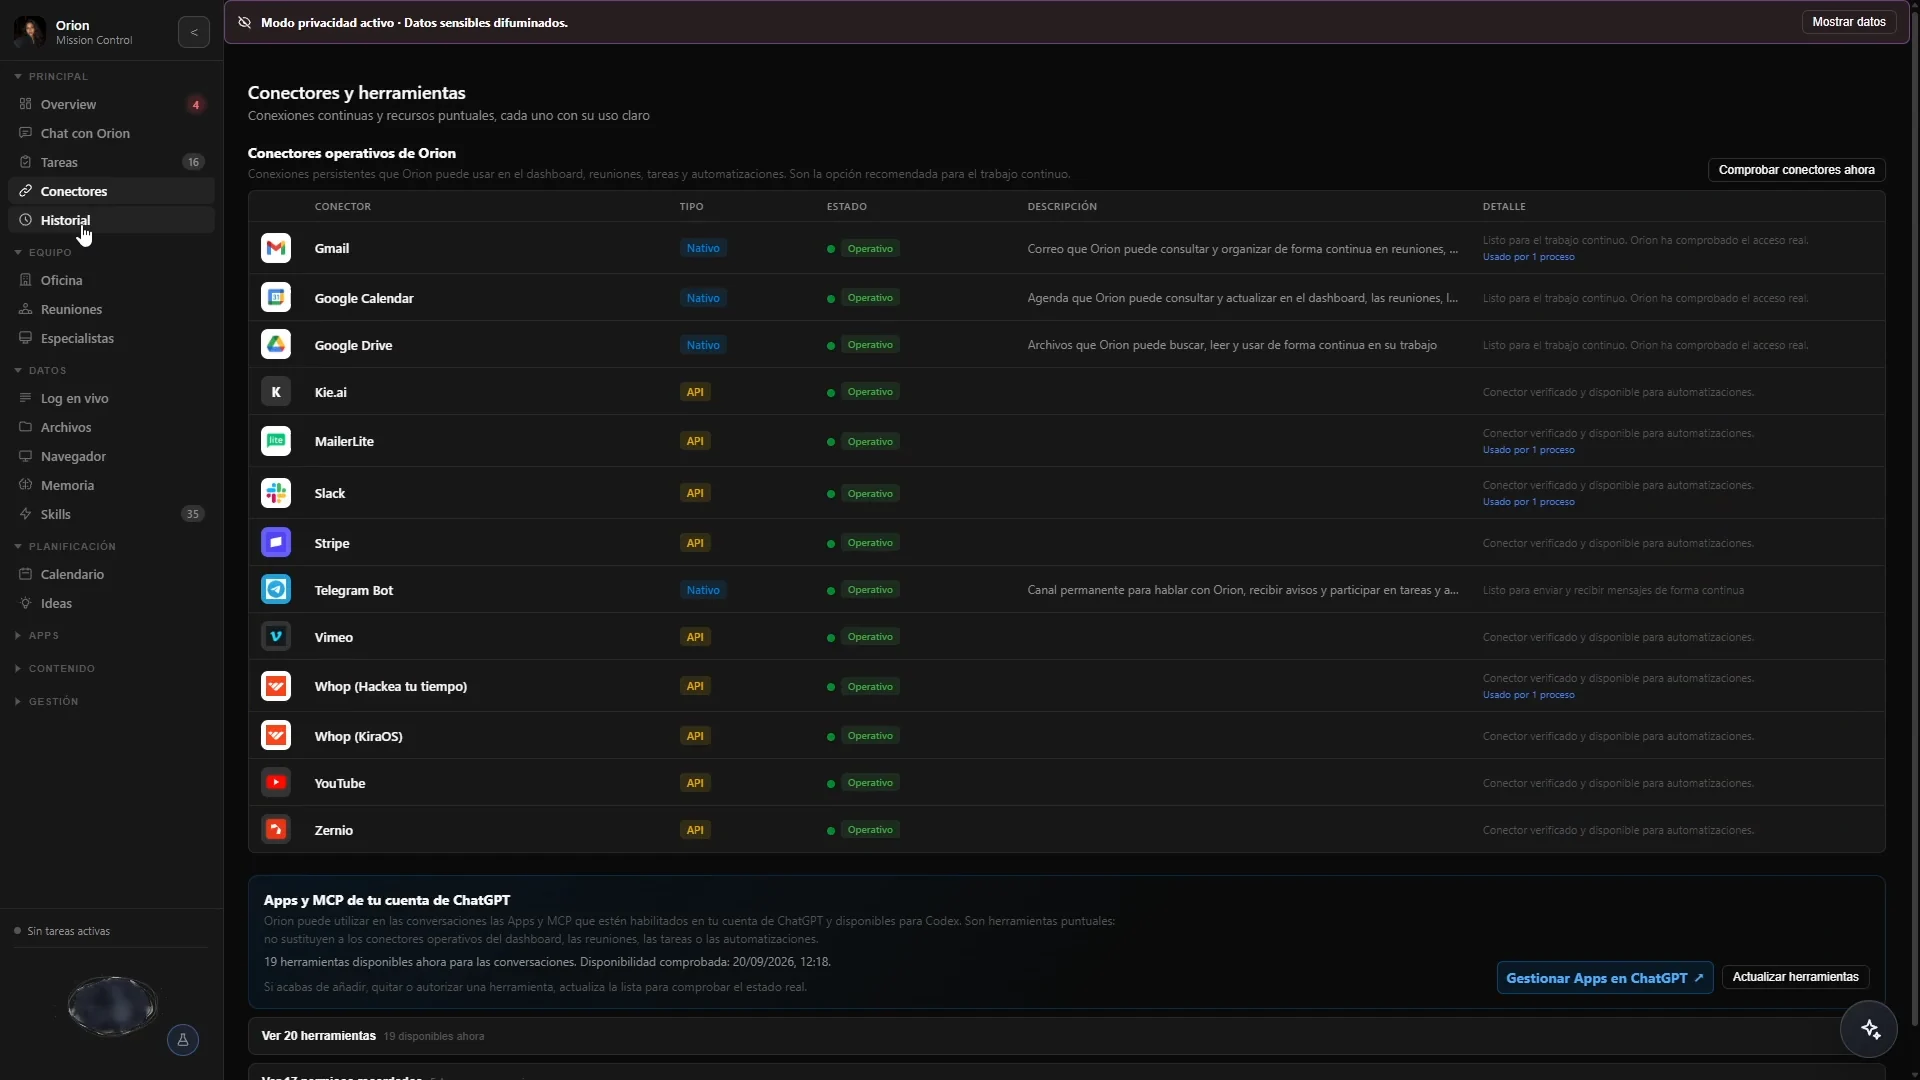Click the Zernio connector icon
The width and height of the screenshot is (1920, 1080).
276,829
